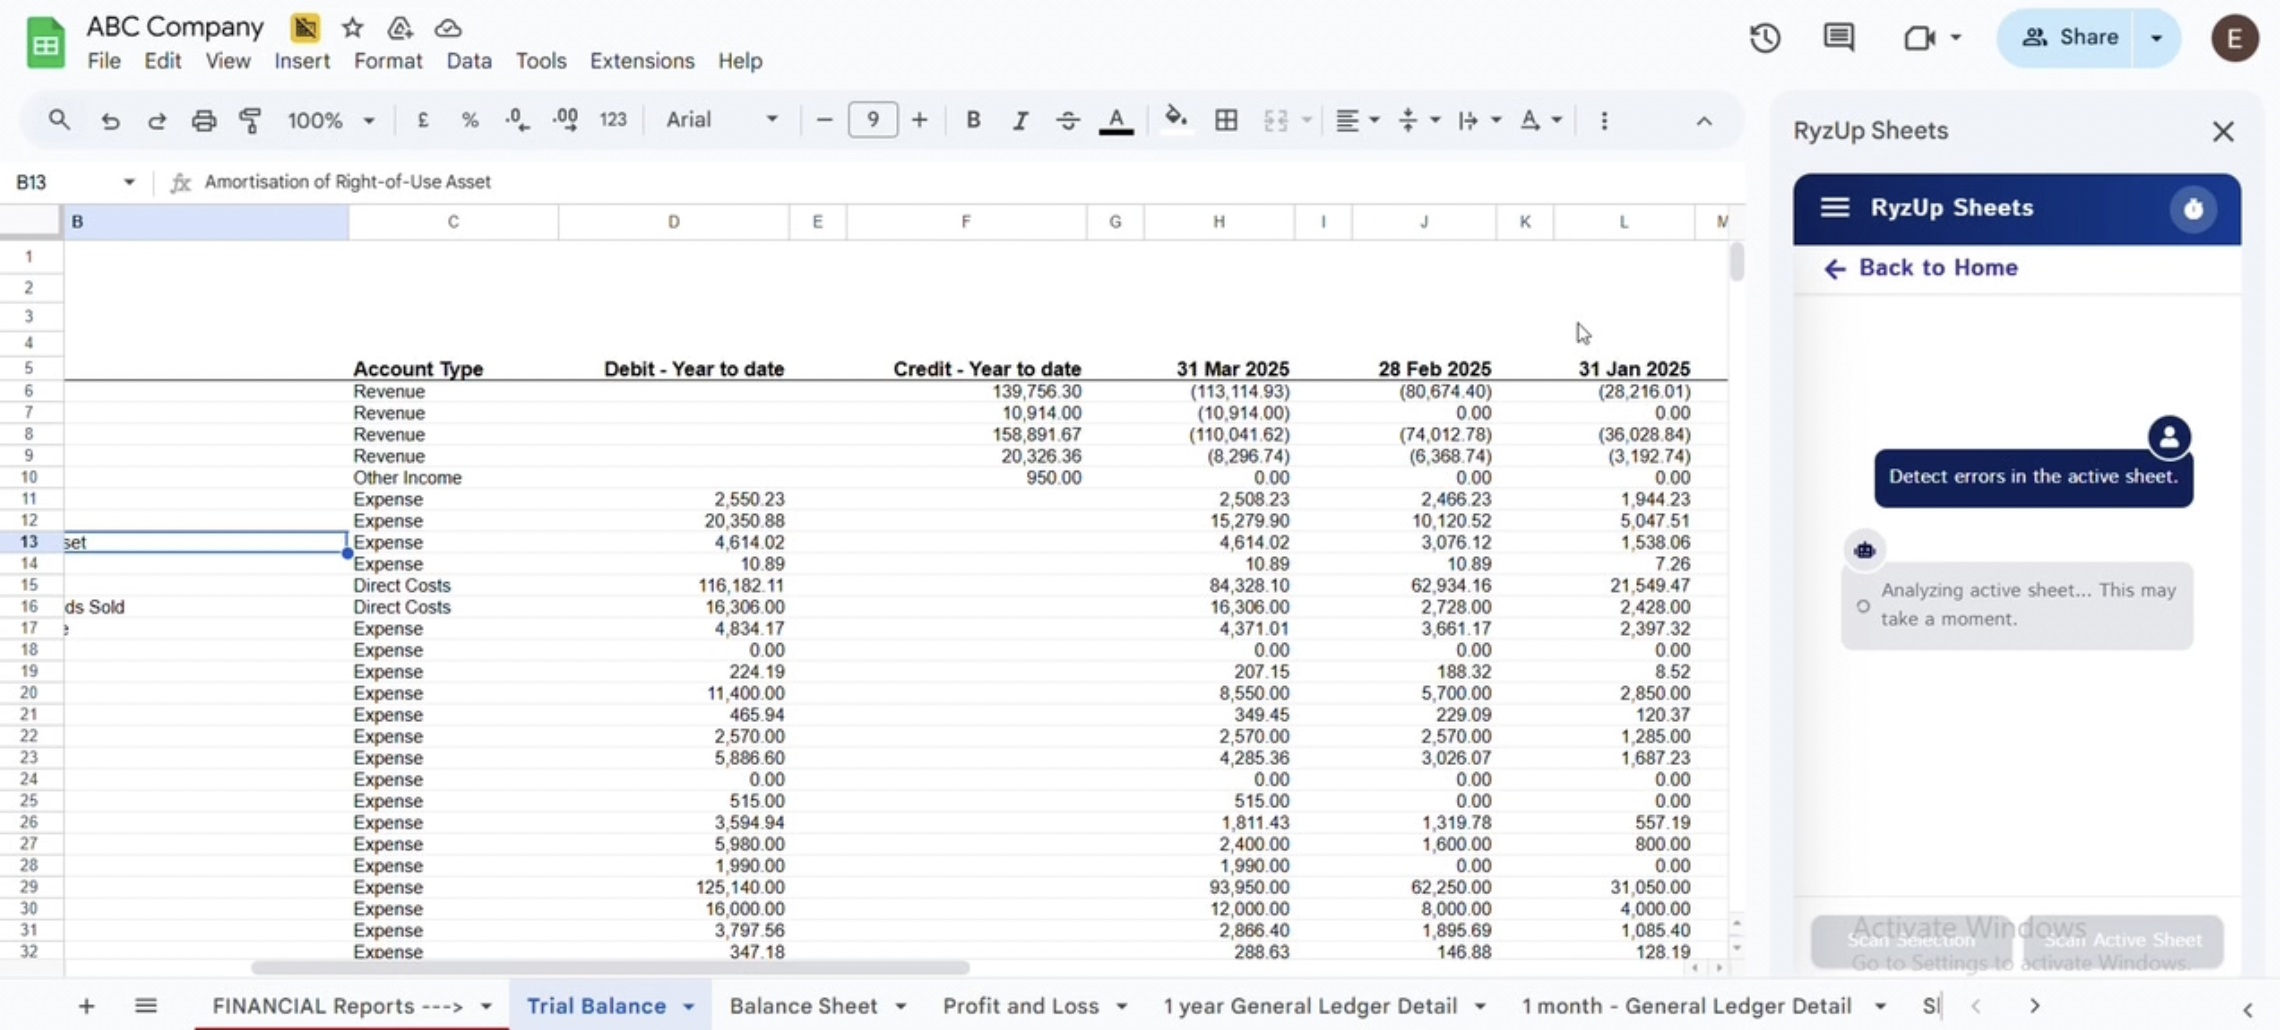Open the Data menu
The image size is (2280, 1030).
pyautogui.click(x=469, y=61)
